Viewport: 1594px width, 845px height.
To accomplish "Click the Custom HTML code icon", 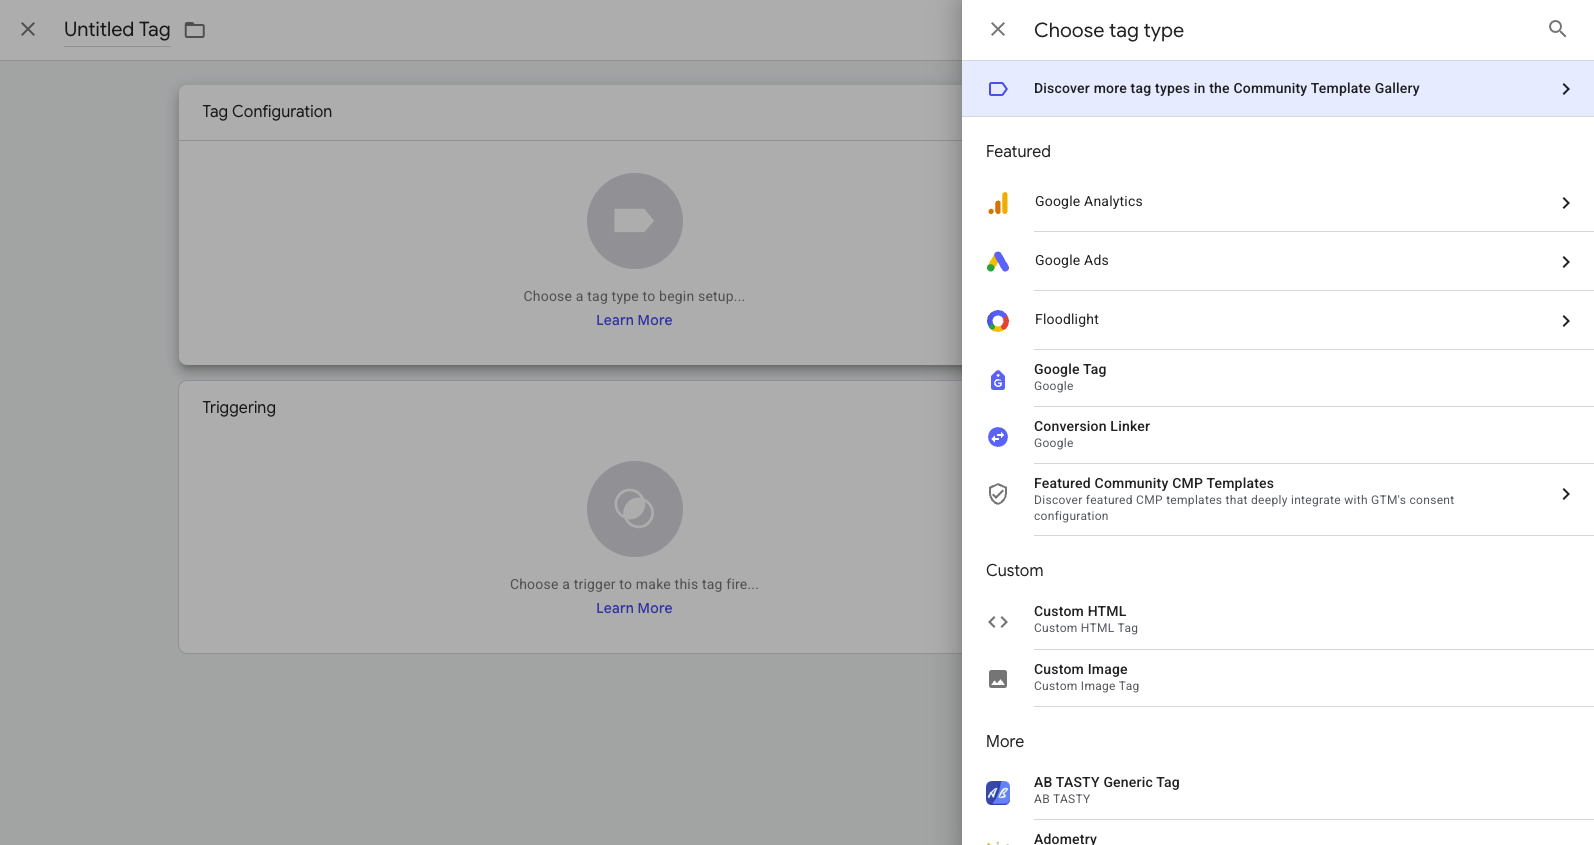I will tap(998, 622).
